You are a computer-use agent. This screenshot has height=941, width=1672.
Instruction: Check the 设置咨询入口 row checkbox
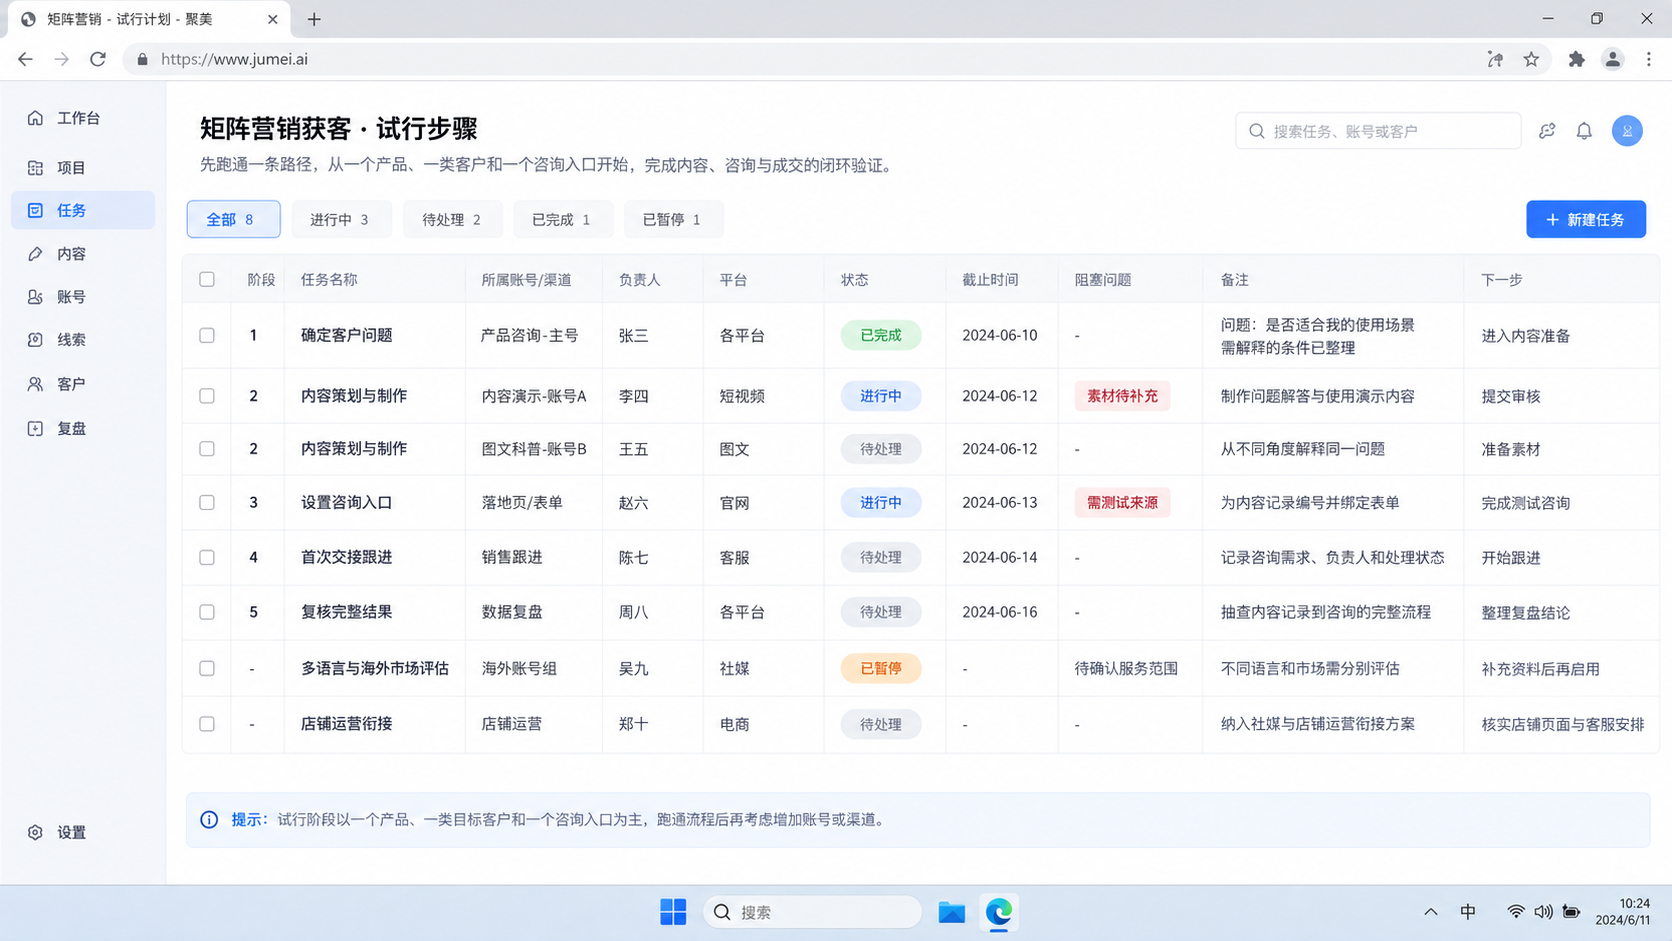click(x=207, y=503)
